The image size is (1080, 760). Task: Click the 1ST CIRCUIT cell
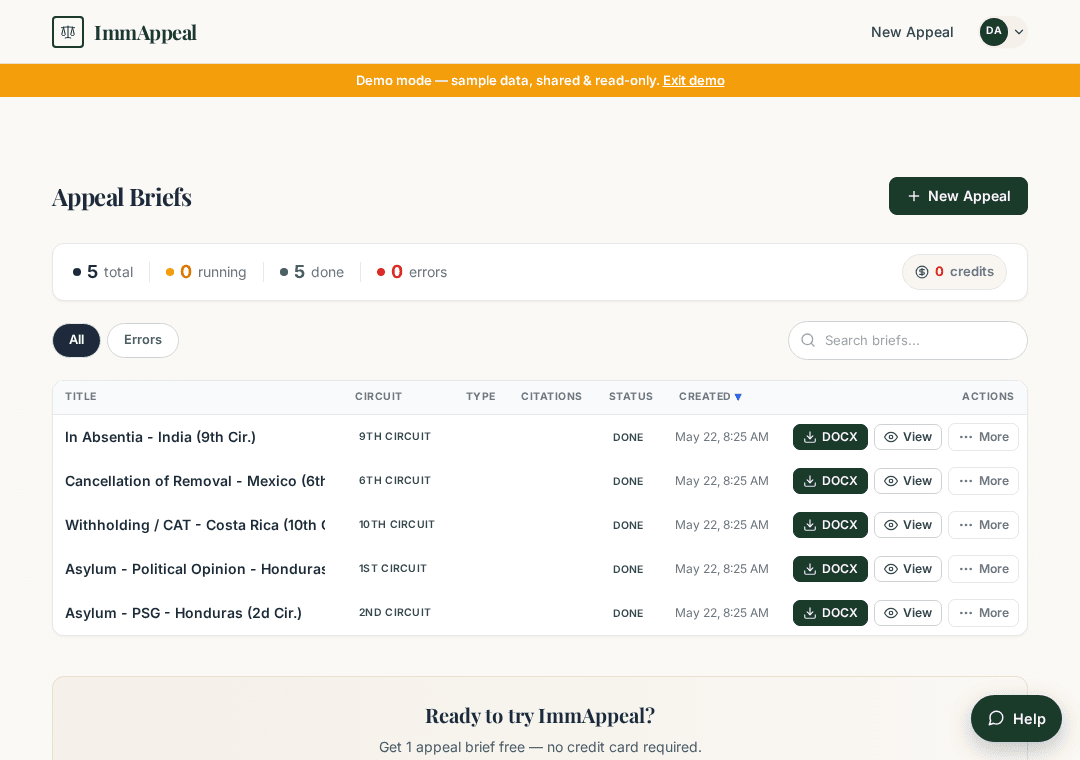(393, 569)
